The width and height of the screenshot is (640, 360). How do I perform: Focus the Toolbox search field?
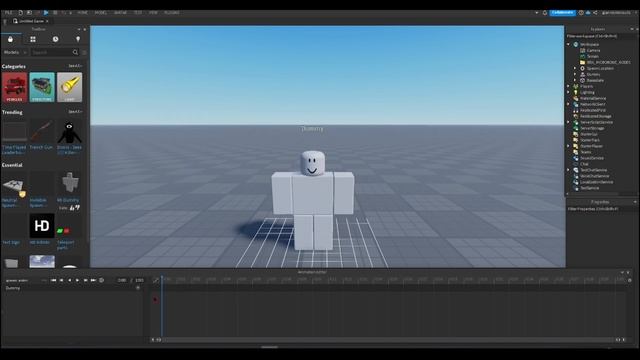tap(52, 52)
